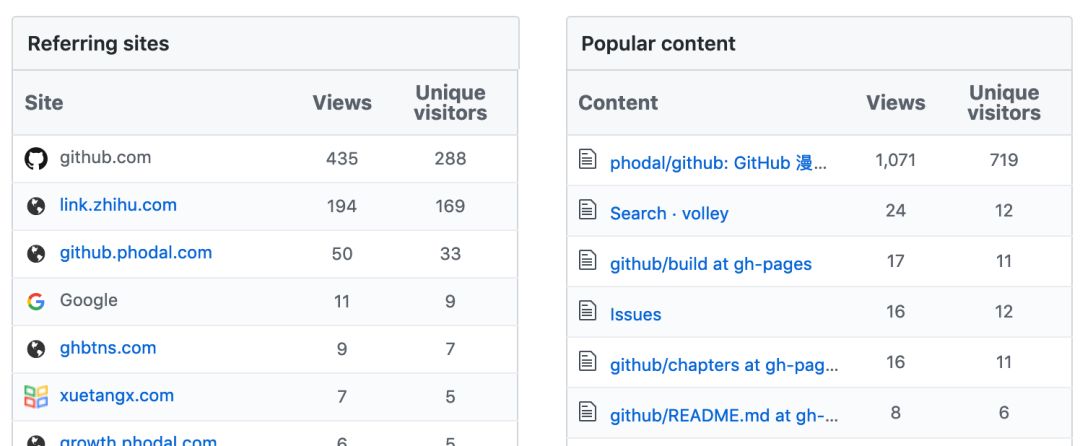Click the GitHub octocat icon beside github.com

(36, 159)
